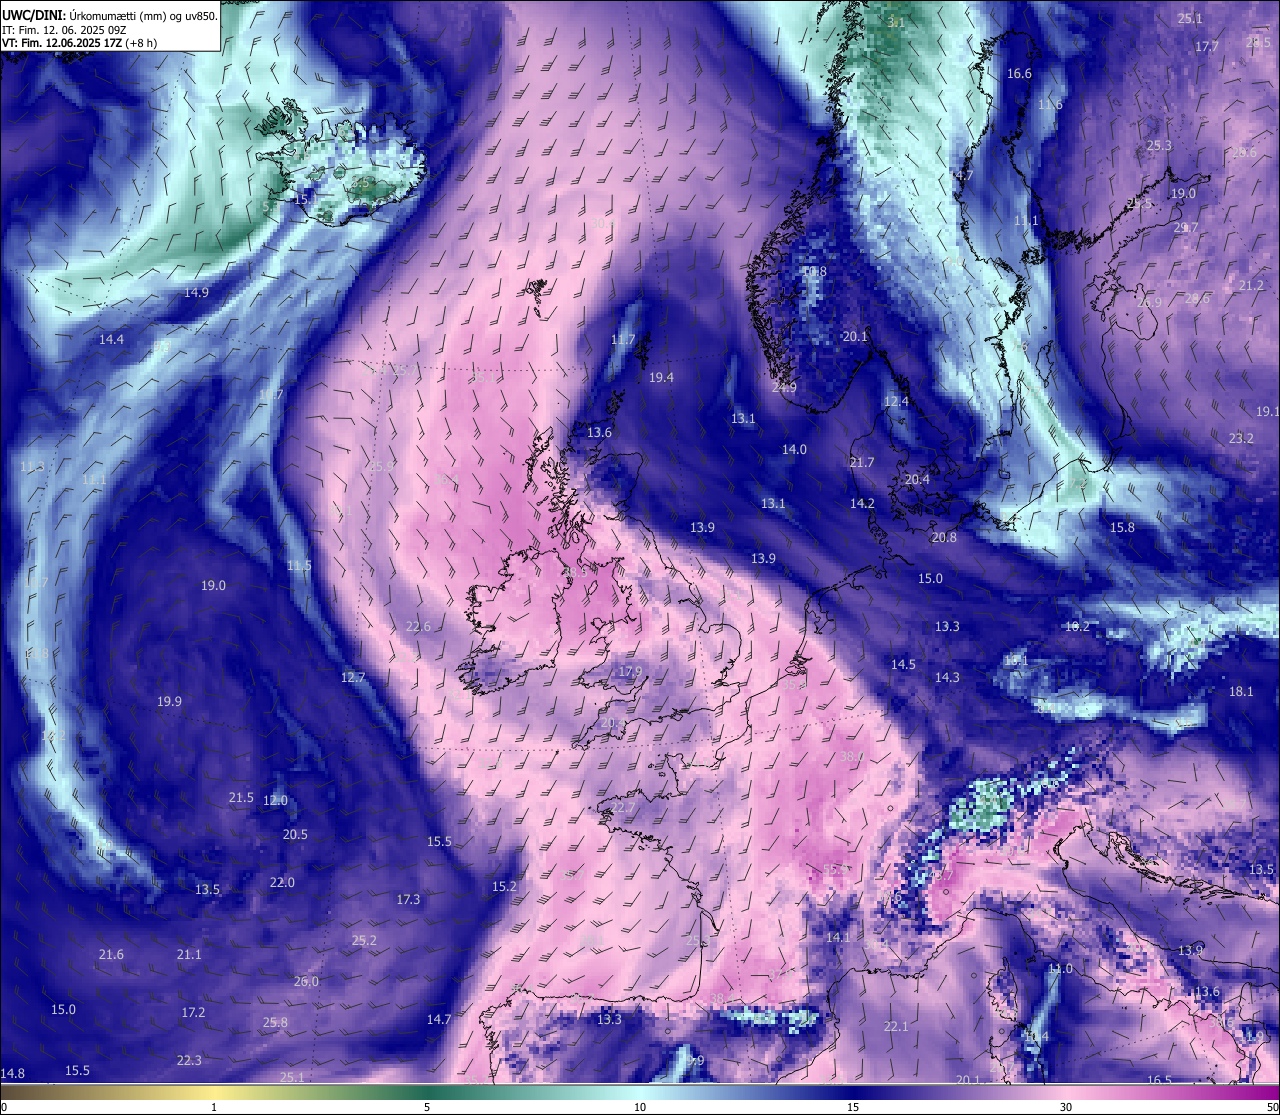Click the map value 26.0
Image resolution: width=1280 pixels, height=1115 pixels.
coord(306,982)
